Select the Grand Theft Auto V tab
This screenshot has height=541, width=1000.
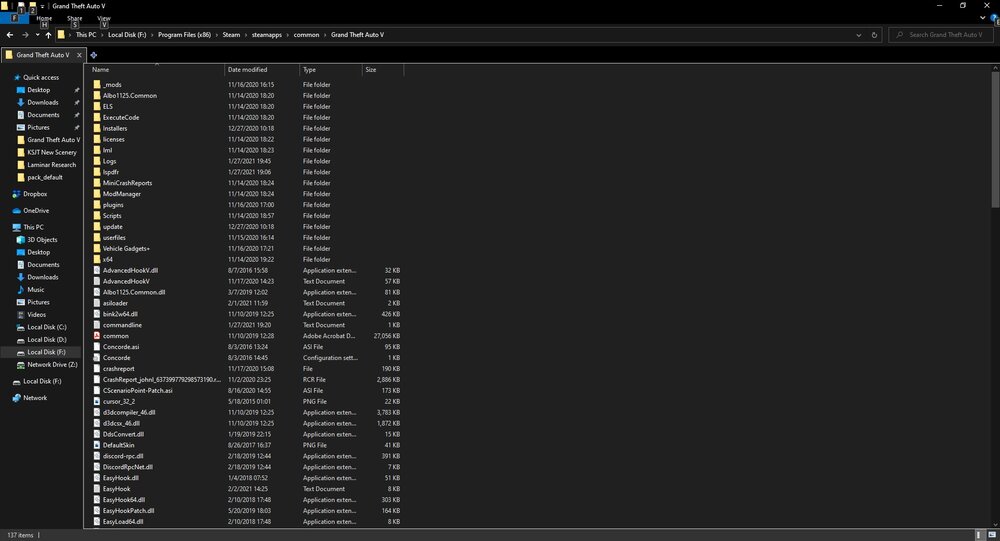42,55
